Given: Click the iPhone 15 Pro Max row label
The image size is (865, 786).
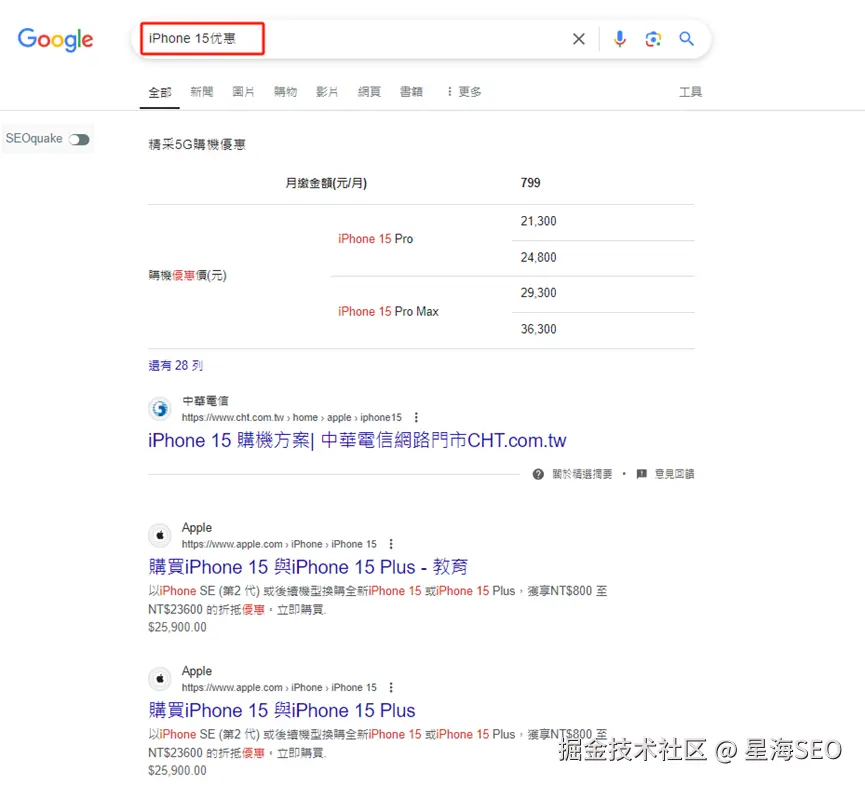Looking at the screenshot, I should (x=388, y=312).
